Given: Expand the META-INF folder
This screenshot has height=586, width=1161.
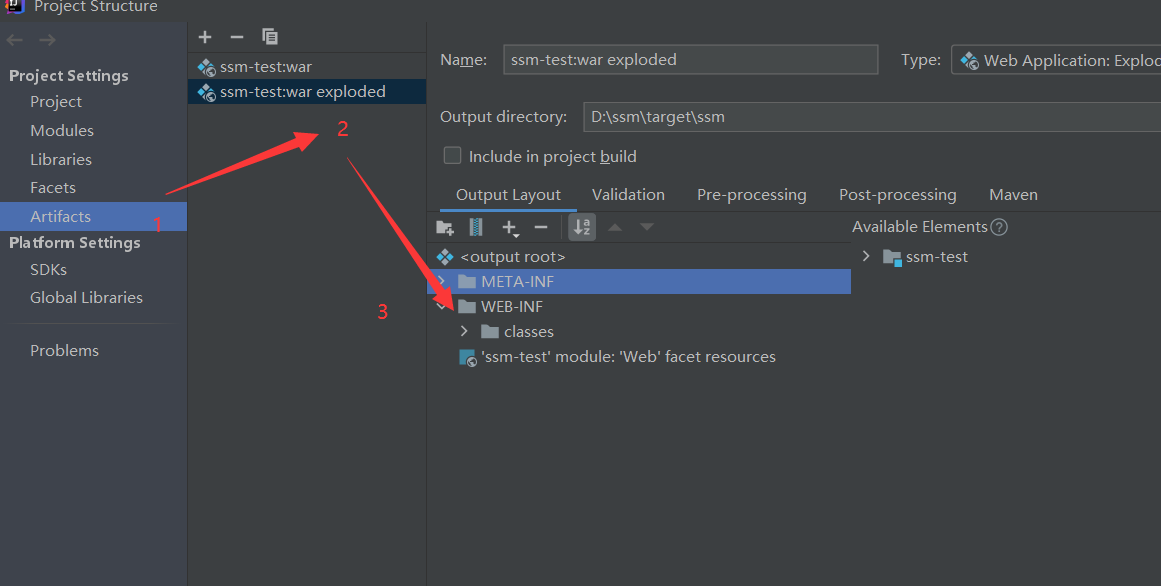Looking at the screenshot, I should point(441,282).
